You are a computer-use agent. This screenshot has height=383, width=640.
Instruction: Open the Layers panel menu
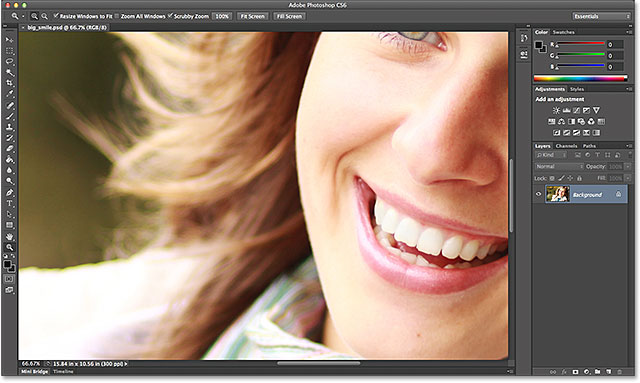tap(629, 146)
